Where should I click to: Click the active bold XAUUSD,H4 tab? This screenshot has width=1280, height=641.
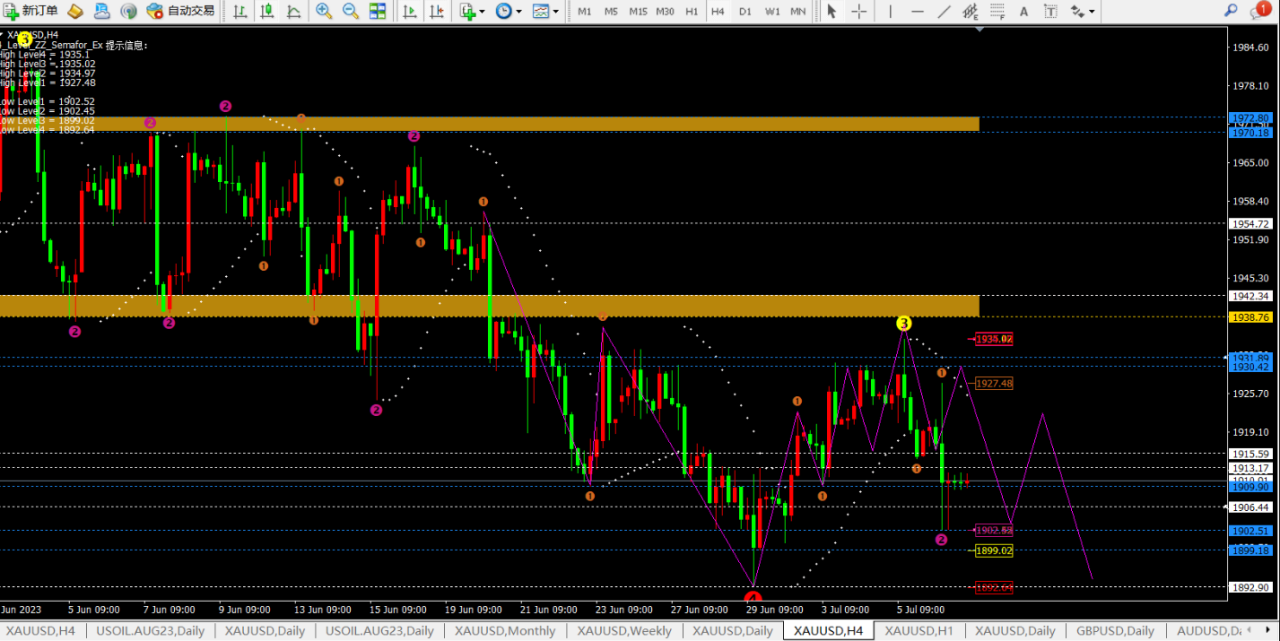click(x=826, y=631)
